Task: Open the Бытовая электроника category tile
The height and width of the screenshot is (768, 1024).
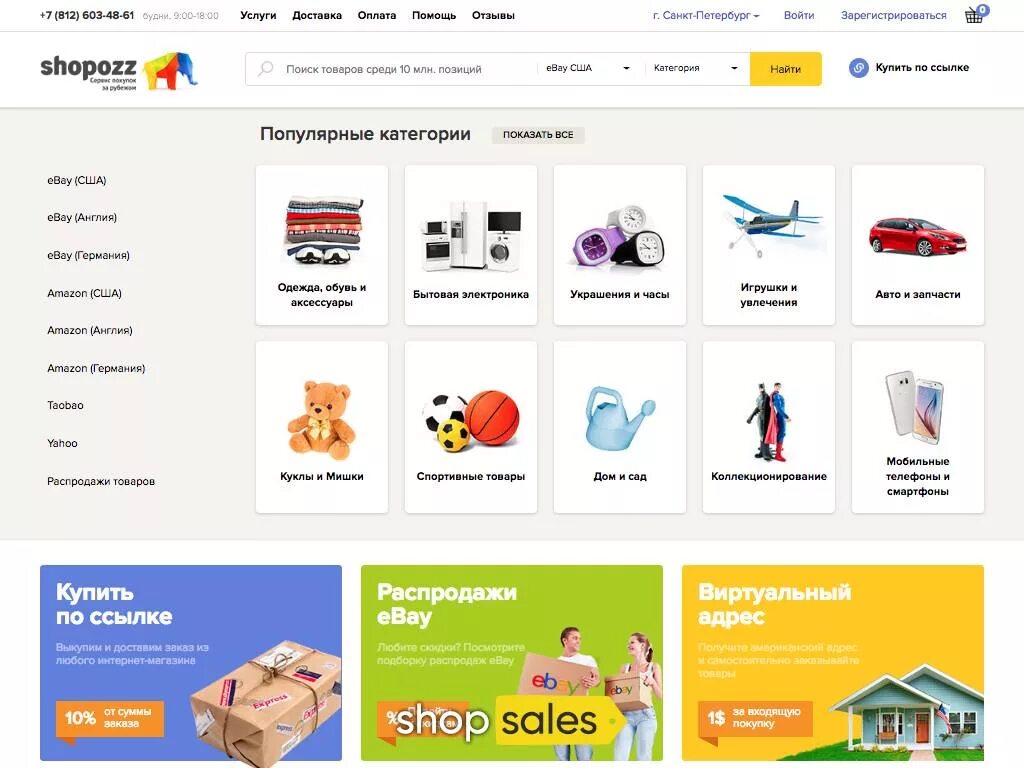Action: coord(471,245)
